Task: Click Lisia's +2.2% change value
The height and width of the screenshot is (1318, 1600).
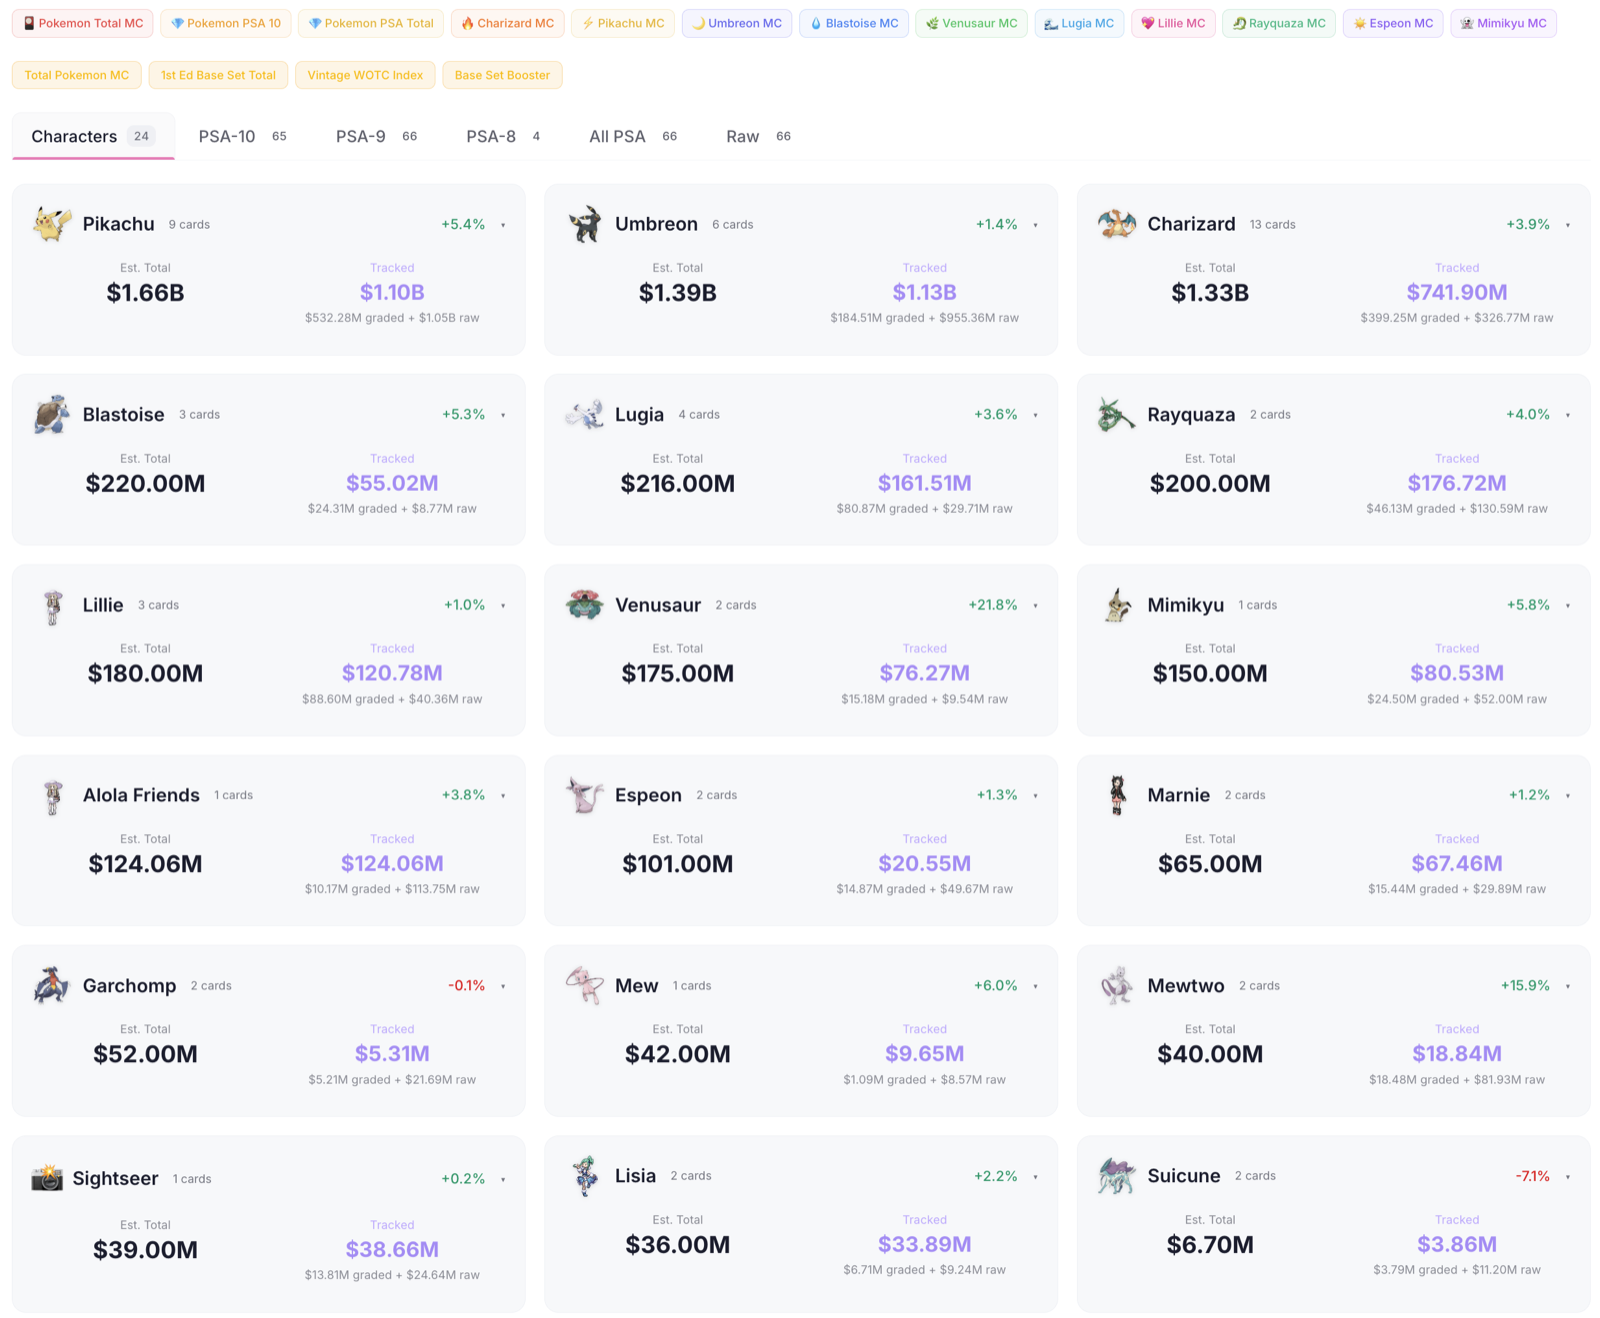Action: tap(996, 1176)
